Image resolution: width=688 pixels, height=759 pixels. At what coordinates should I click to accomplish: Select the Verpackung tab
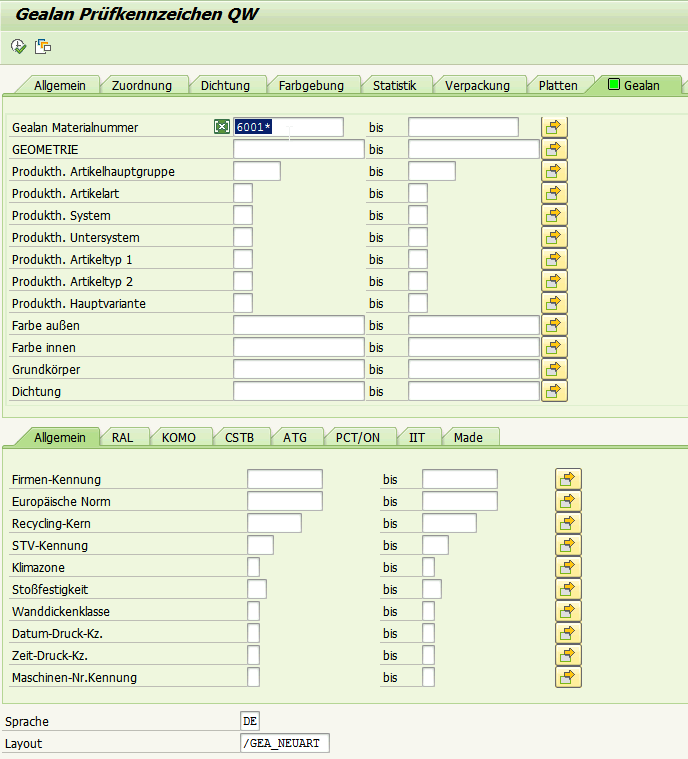pos(477,85)
